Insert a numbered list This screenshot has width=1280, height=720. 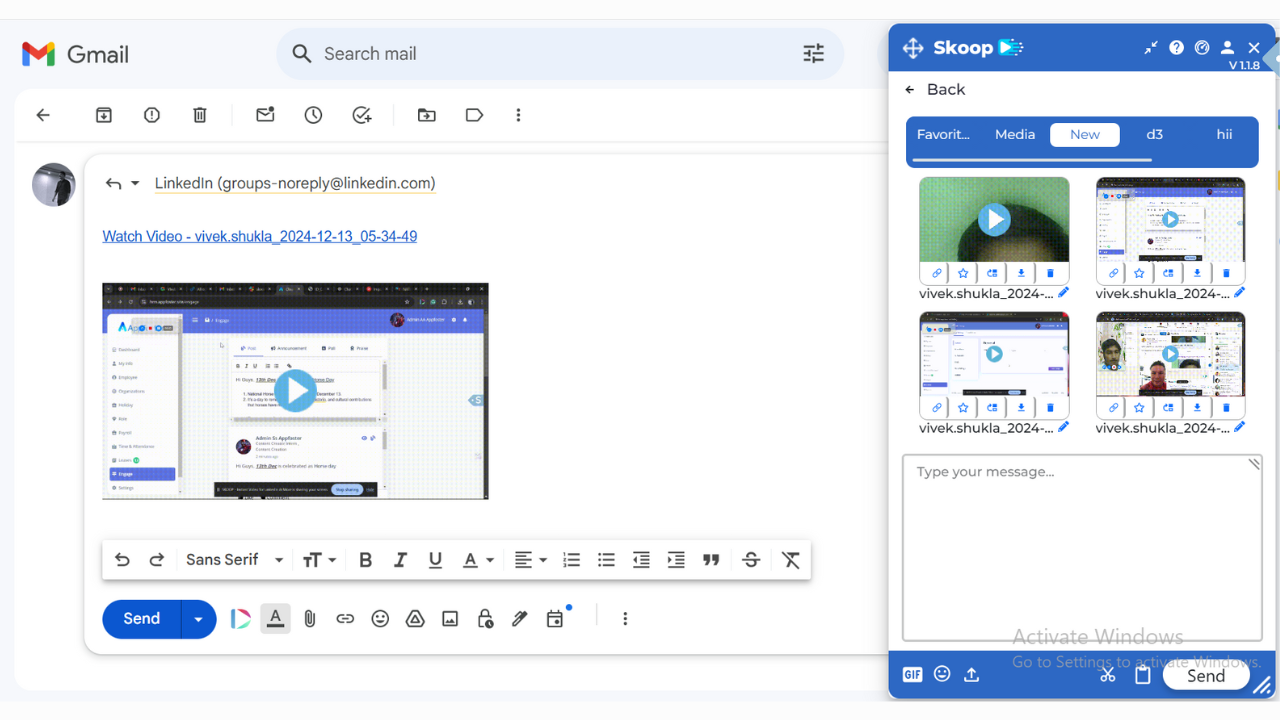click(572, 560)
